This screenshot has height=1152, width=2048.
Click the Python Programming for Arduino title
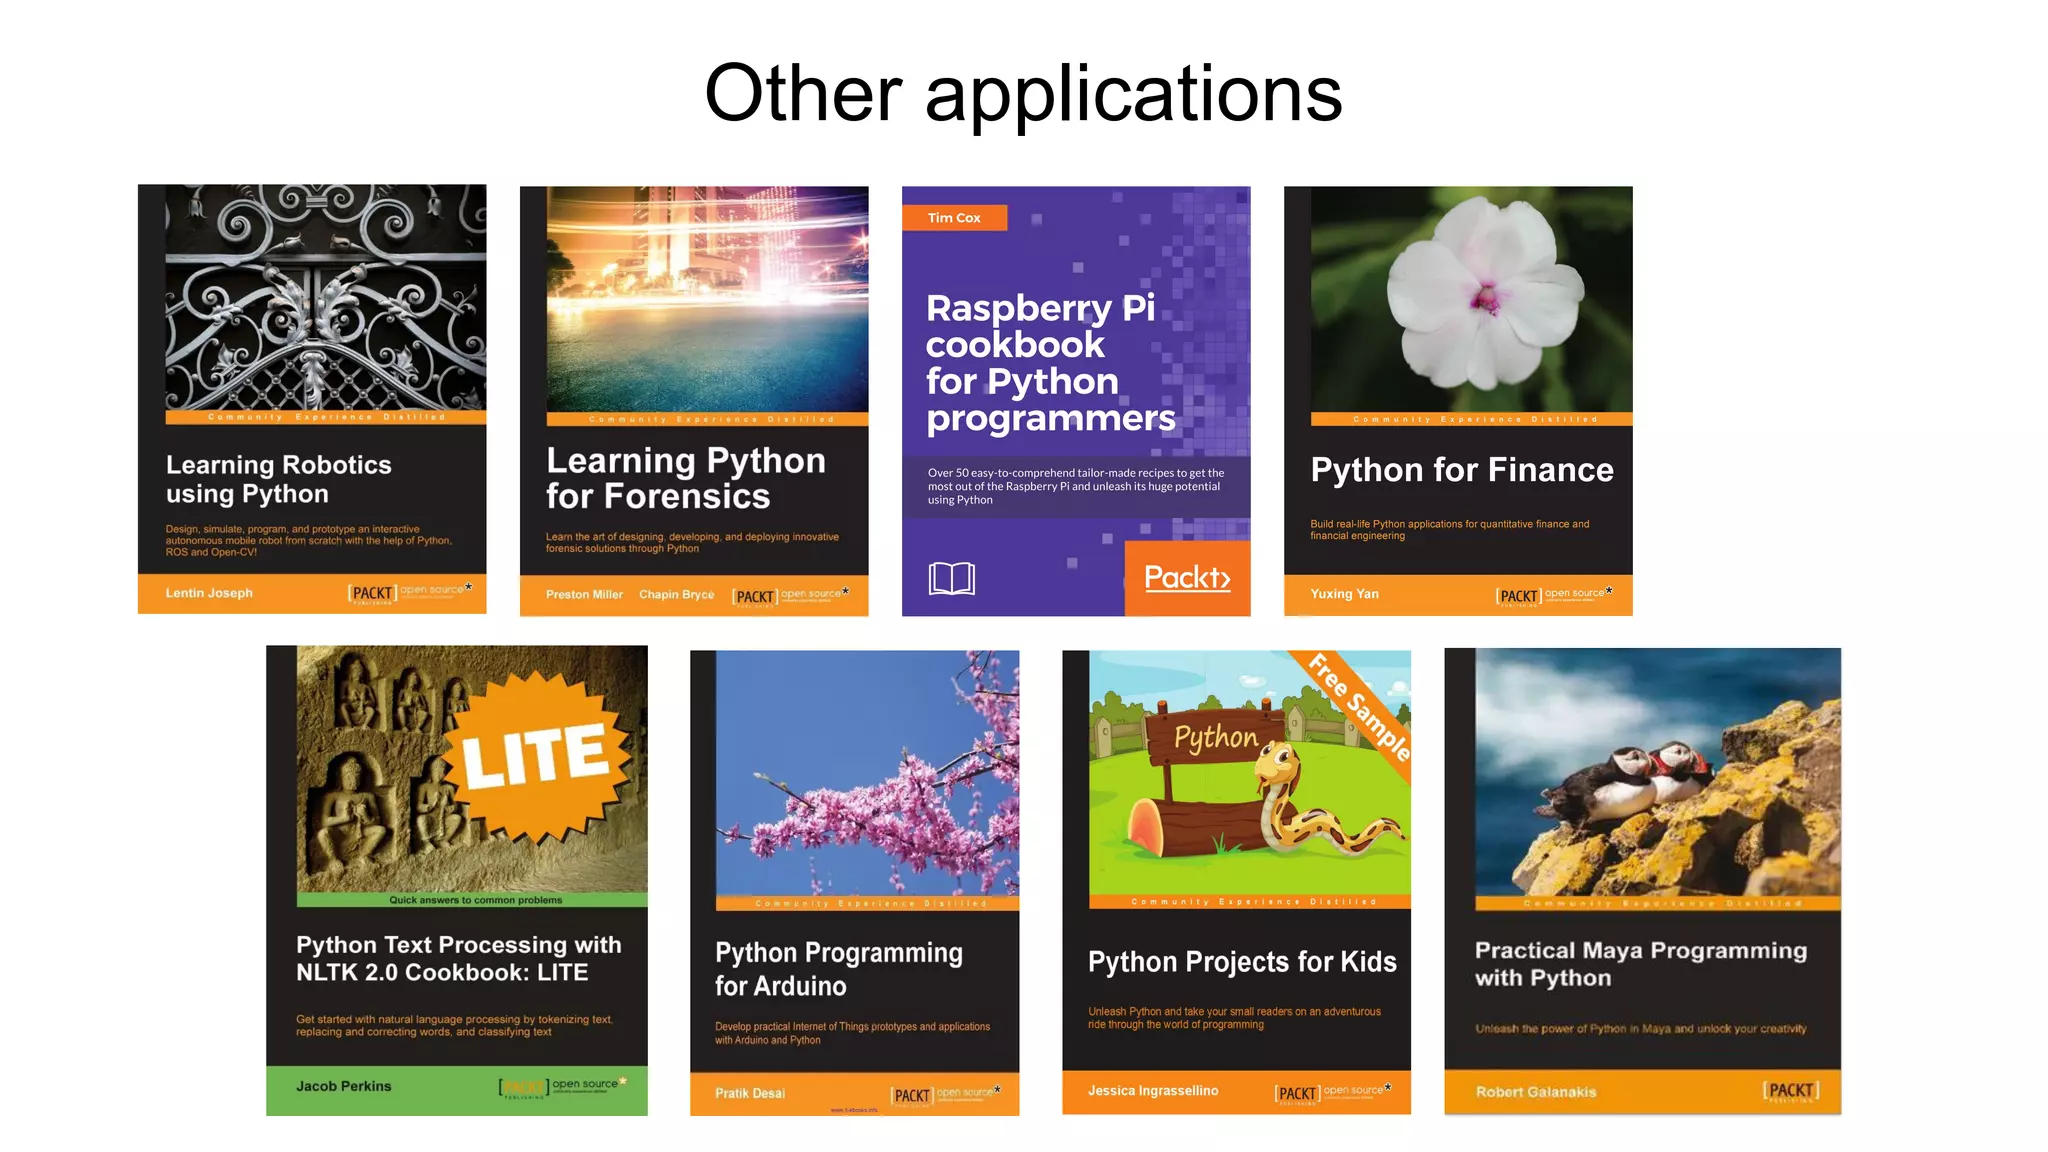pos(838,969)
